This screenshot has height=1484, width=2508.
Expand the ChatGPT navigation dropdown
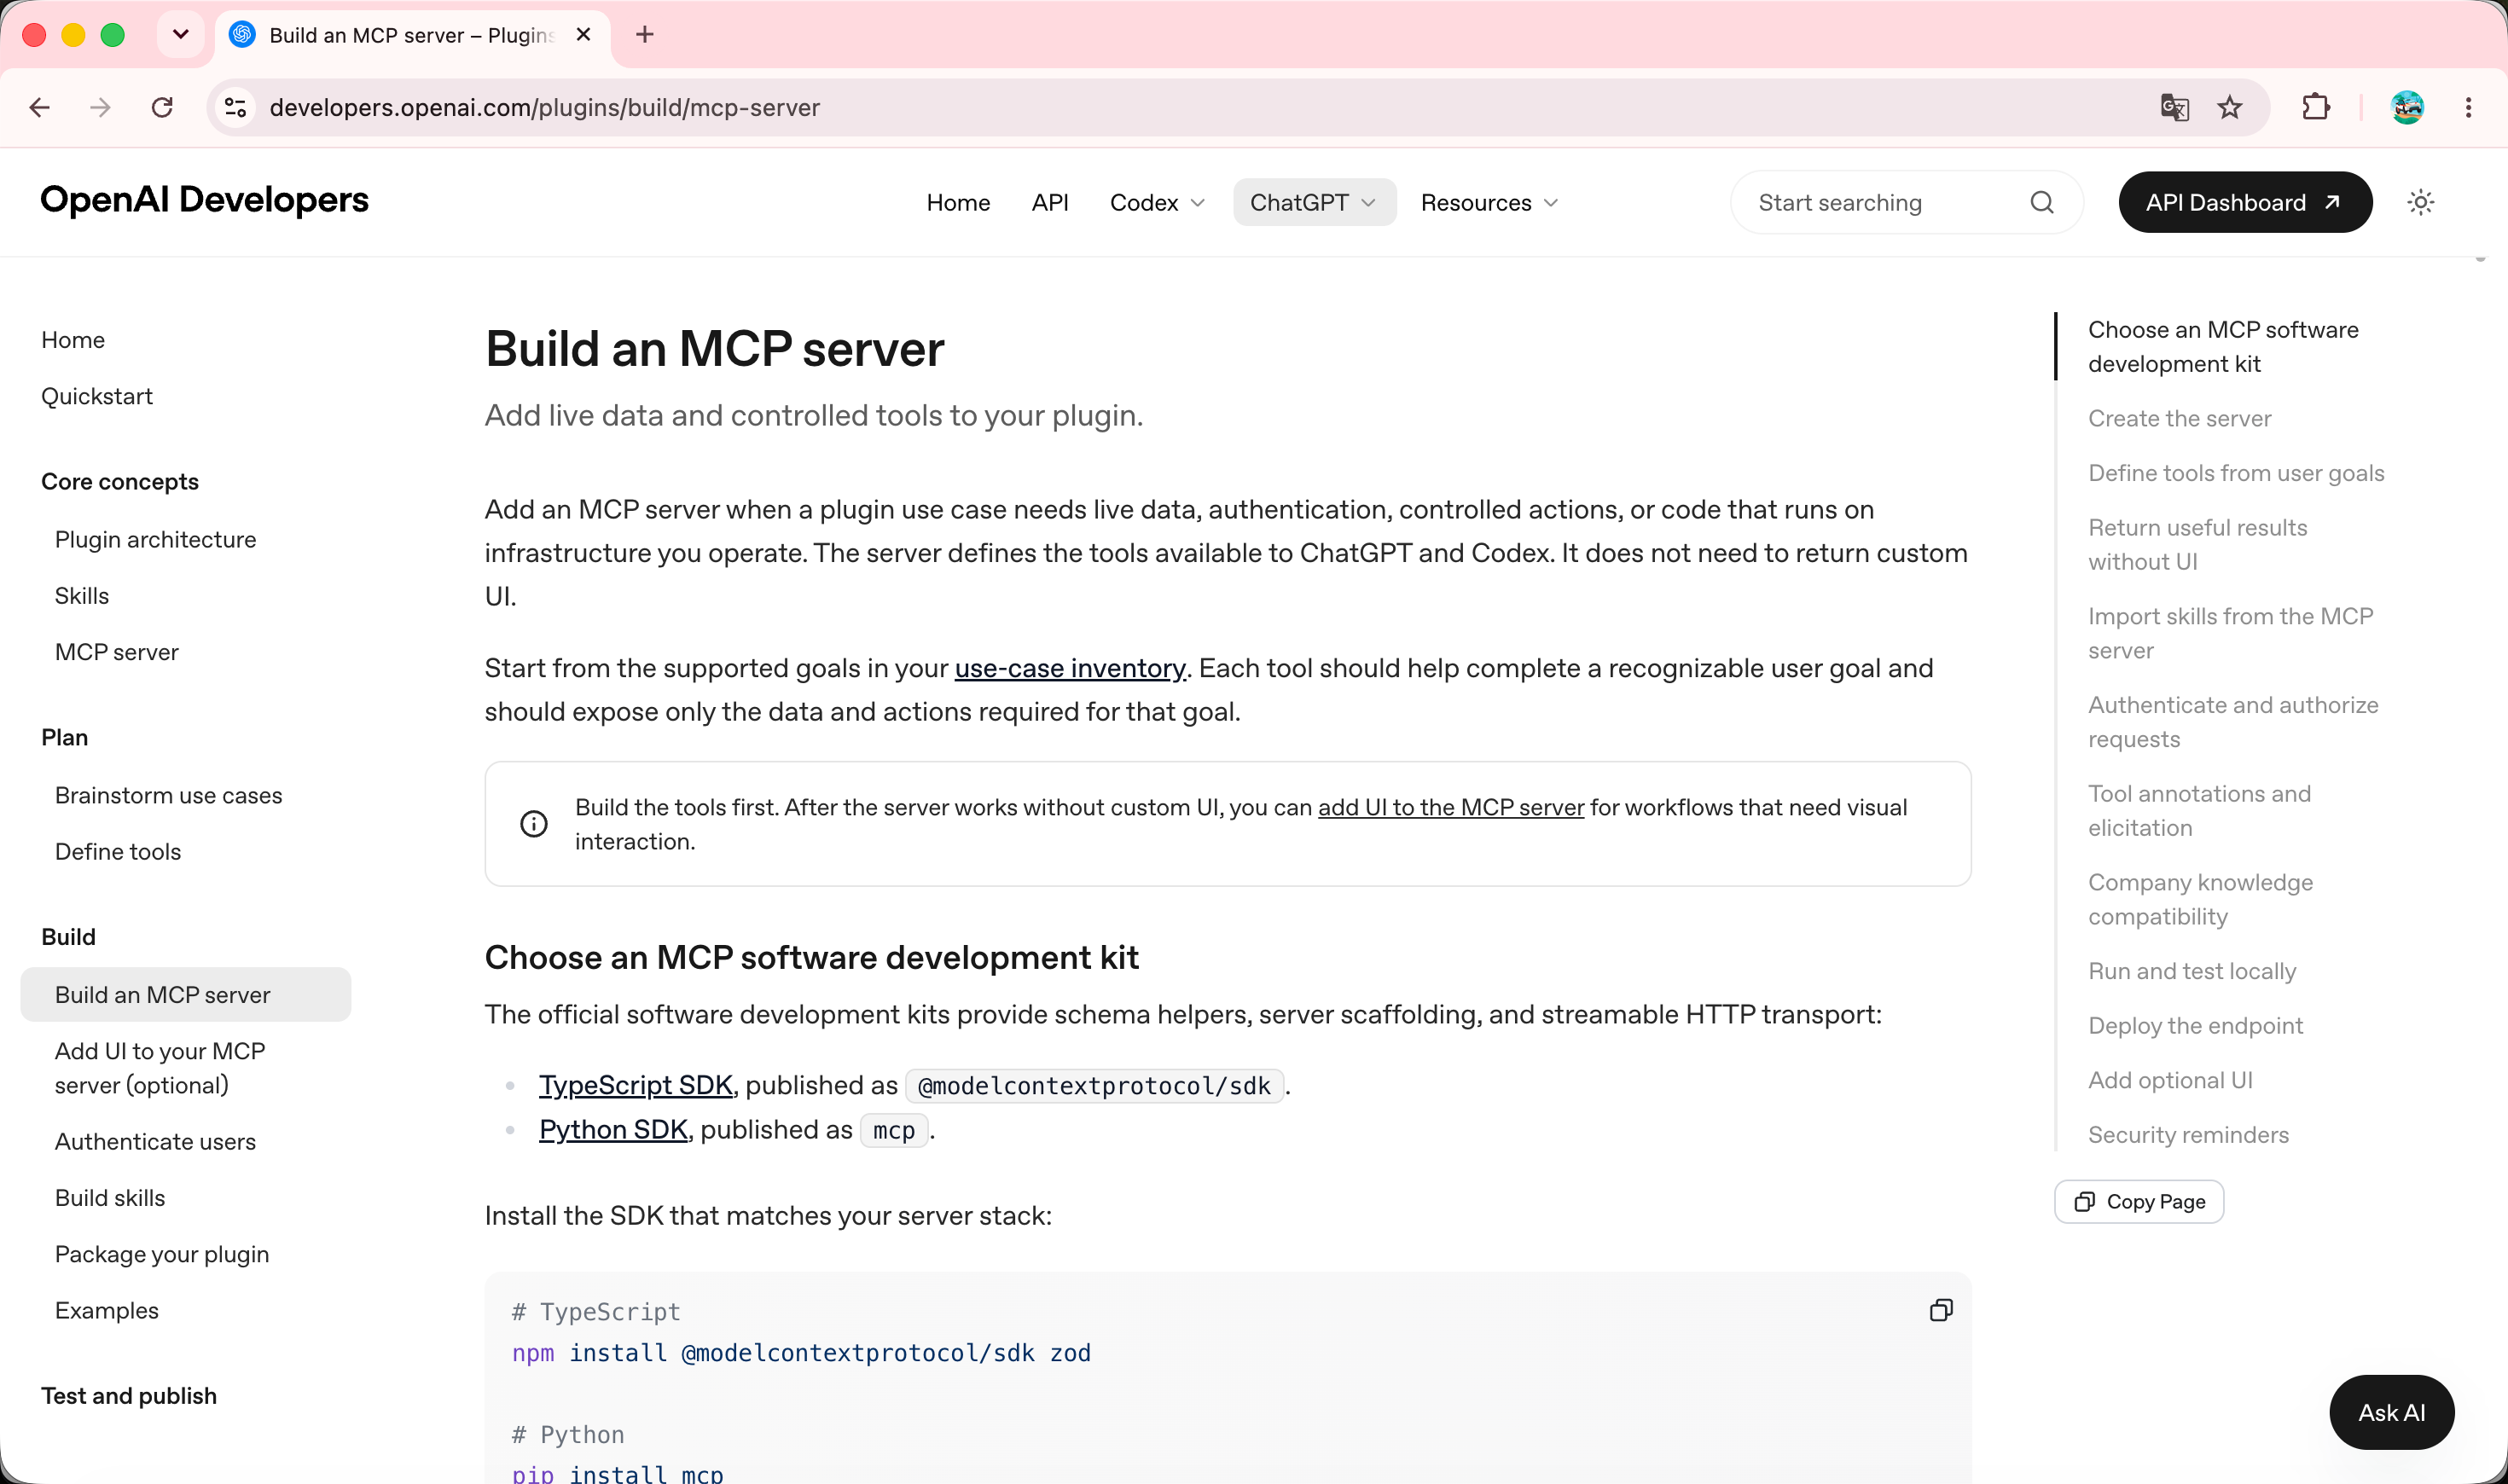click(x=1314, y=203)
